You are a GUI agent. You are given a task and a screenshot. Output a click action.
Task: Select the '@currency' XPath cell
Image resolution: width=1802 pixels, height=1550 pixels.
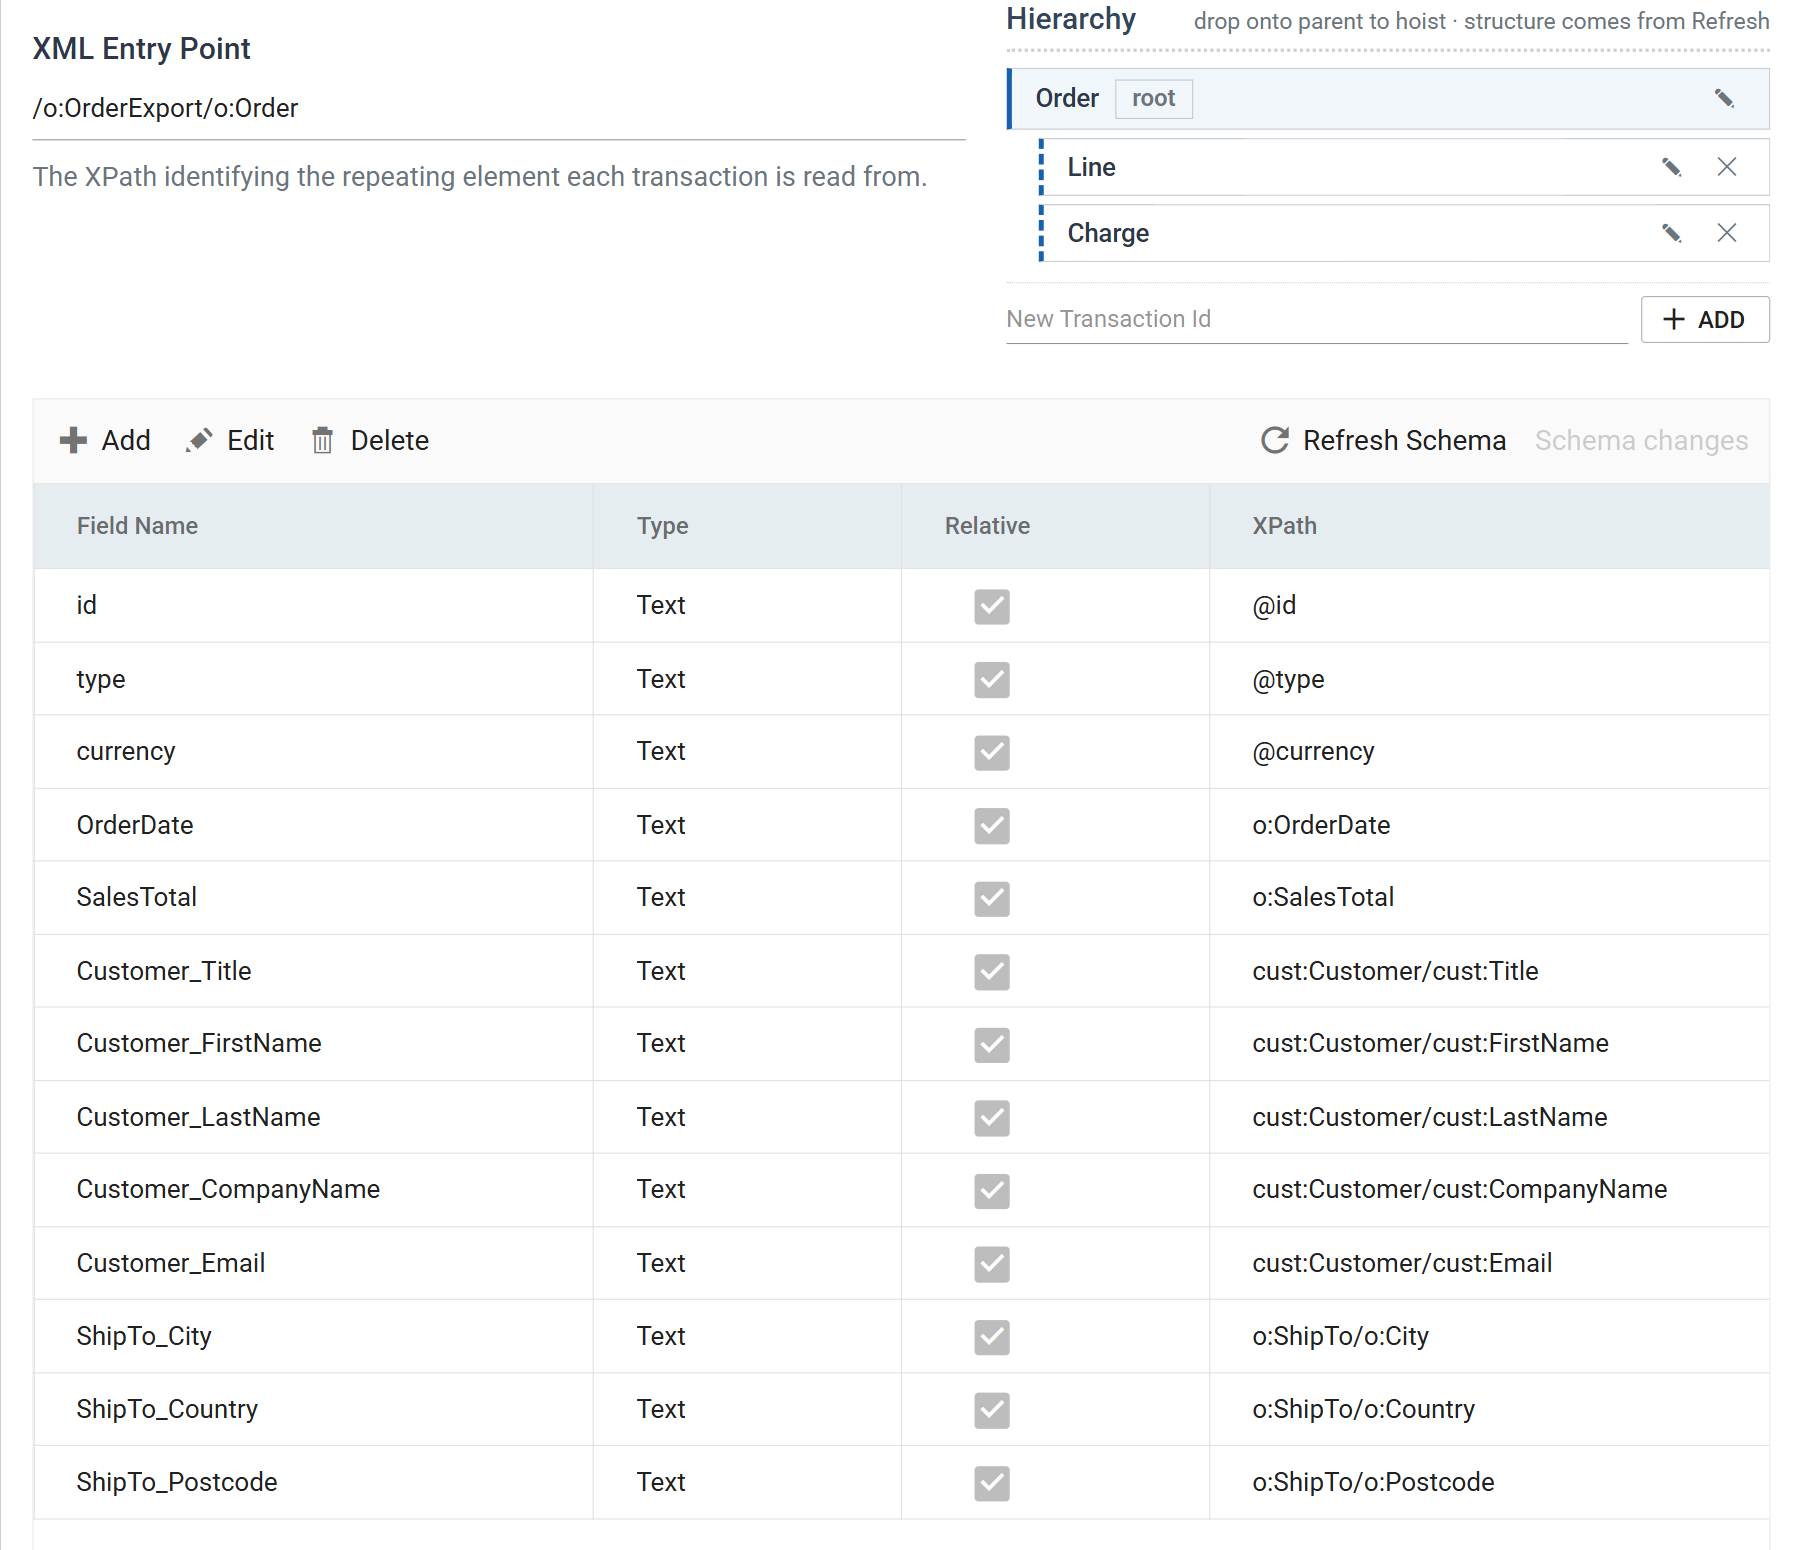click(1490, 751)
